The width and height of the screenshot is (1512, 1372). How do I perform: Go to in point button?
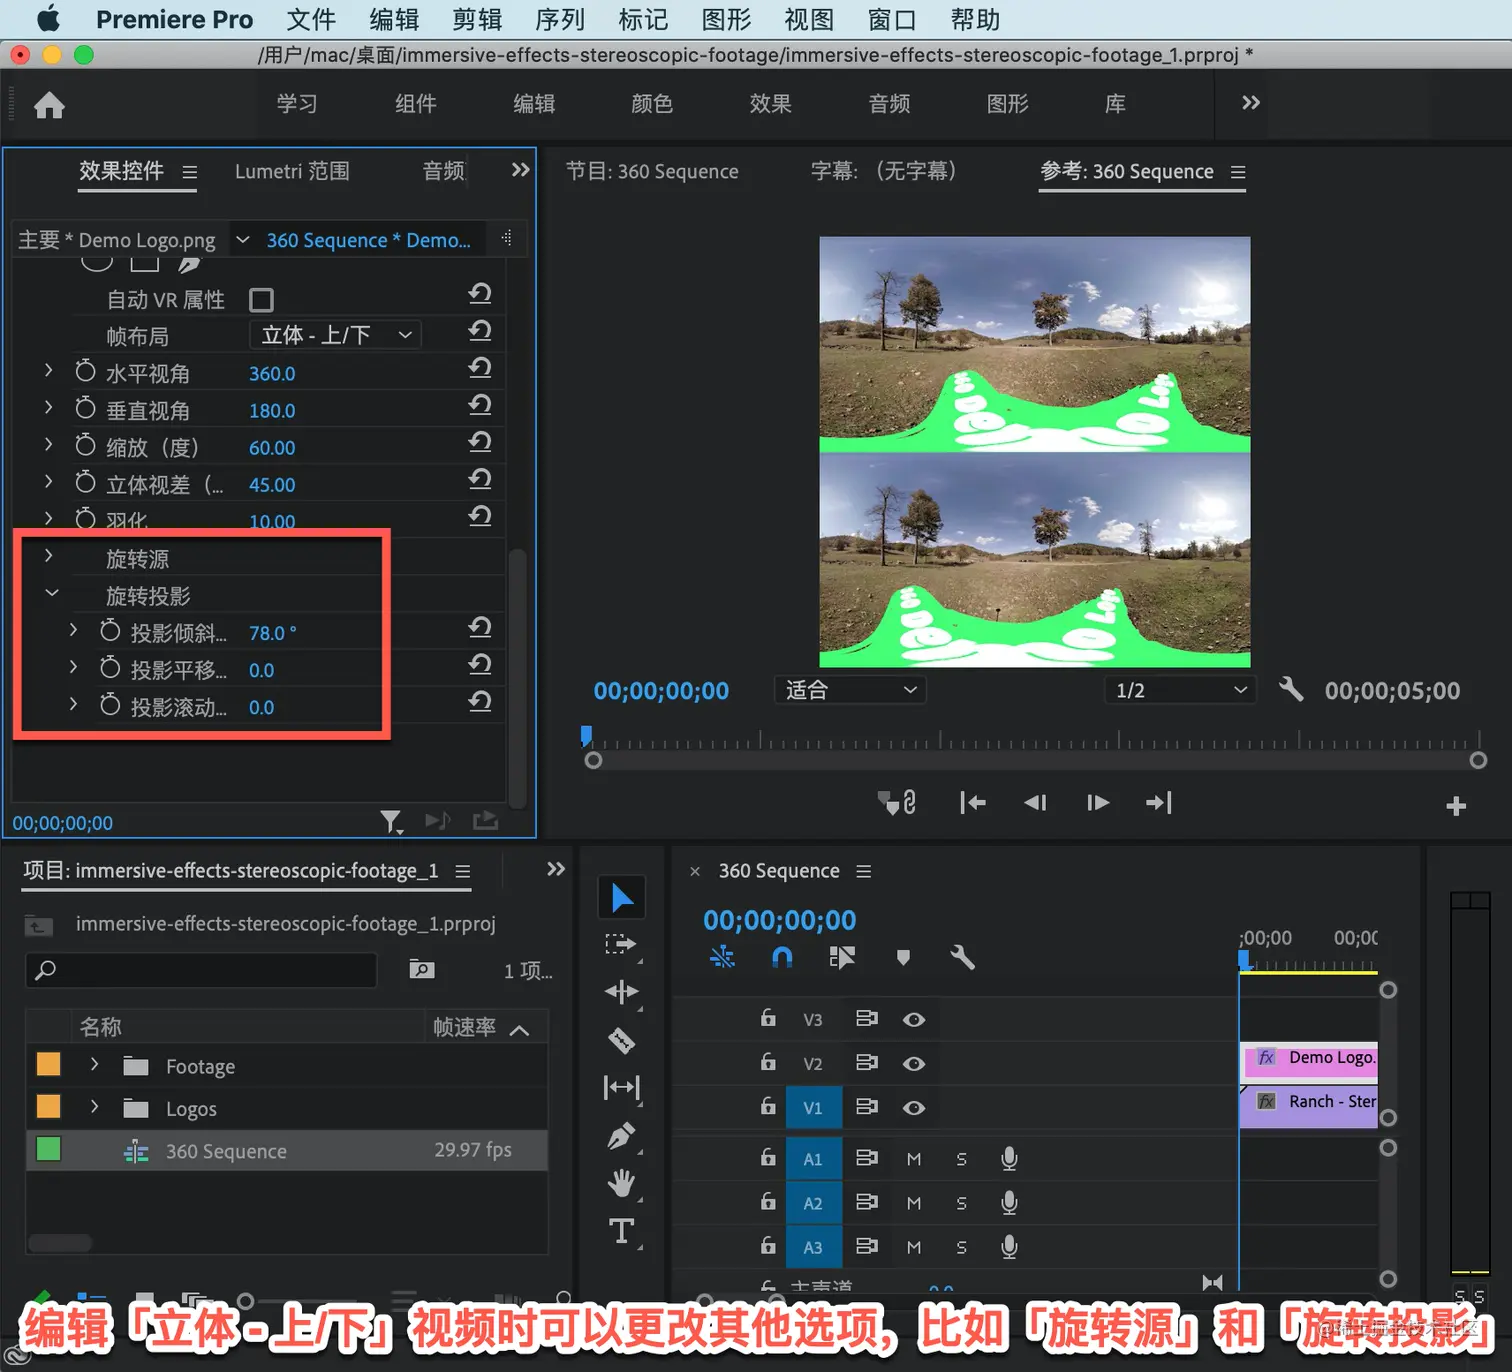pyautogui.click(x=973, y=803)
